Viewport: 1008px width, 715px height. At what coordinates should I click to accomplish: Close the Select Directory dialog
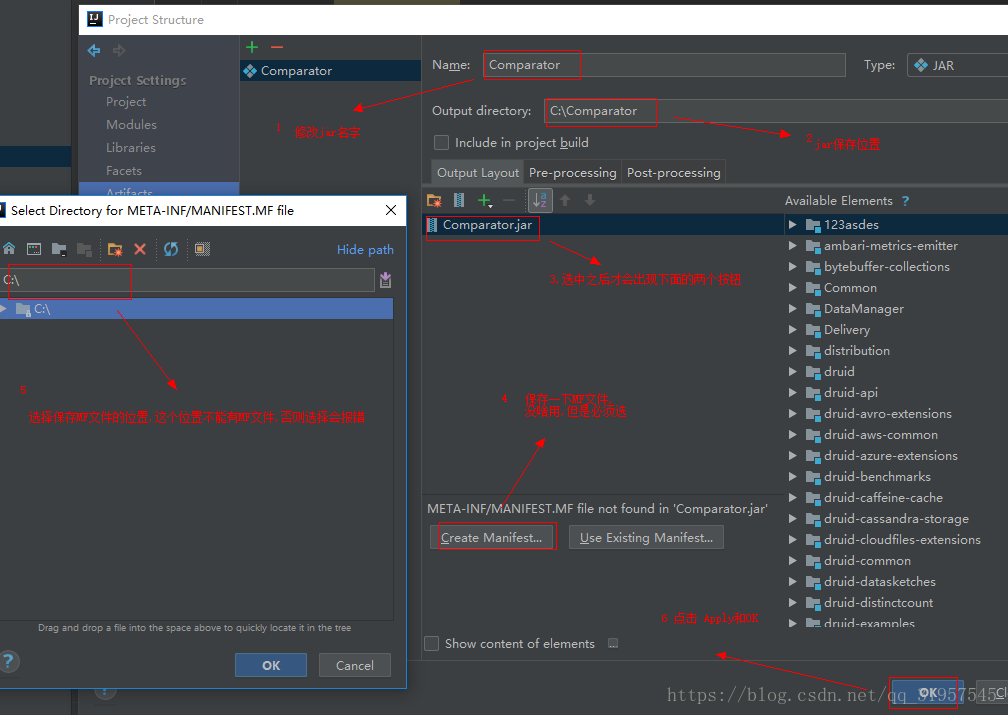pos(390,210)
